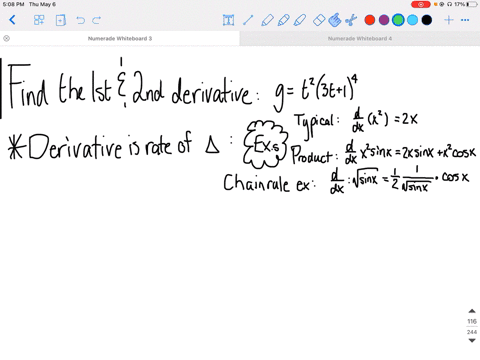Add a new page with the plus-page icon
Screen dimensions: 480x360
pyautogui.click(x=60, y=20)
